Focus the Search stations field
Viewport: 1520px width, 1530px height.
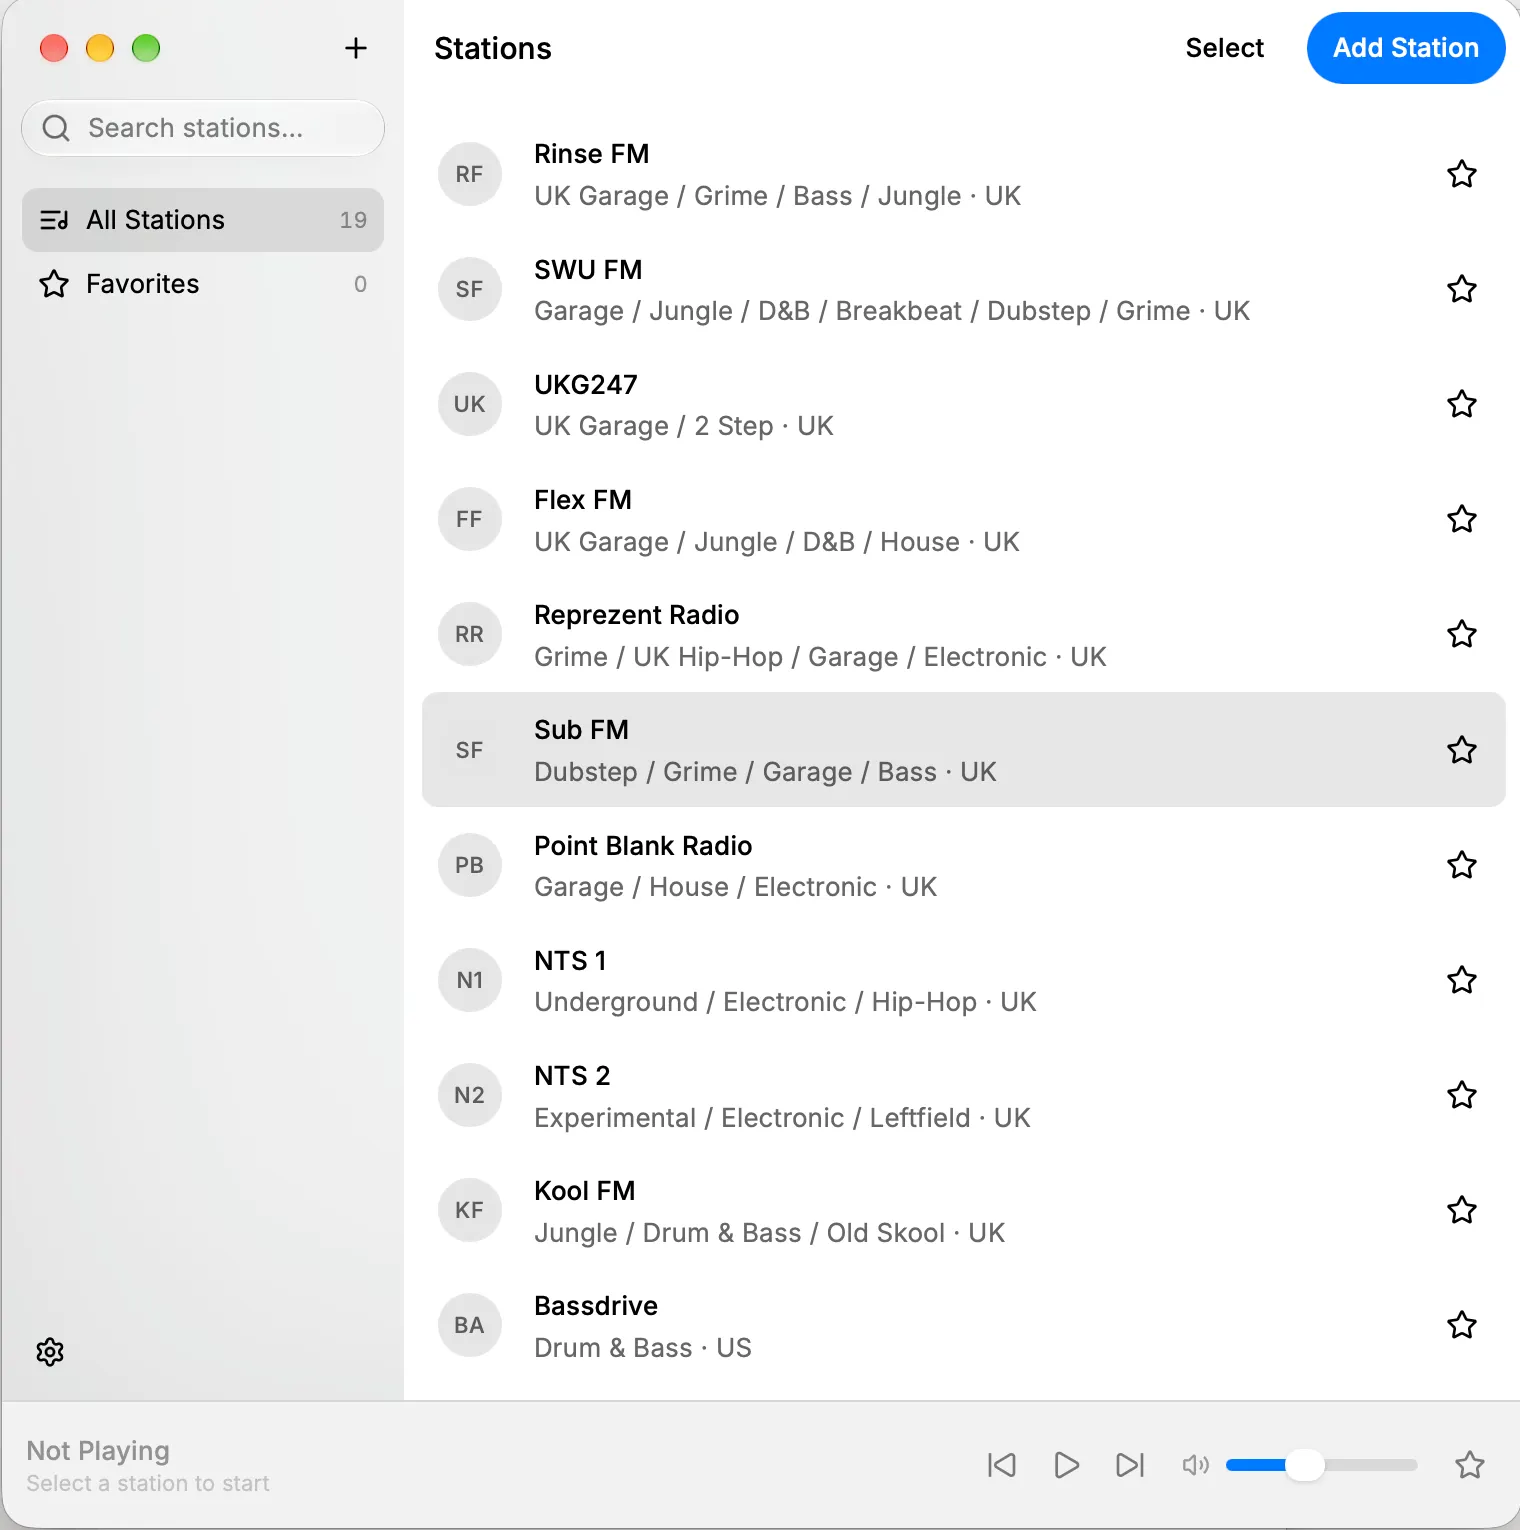click(x=203, y=128)
